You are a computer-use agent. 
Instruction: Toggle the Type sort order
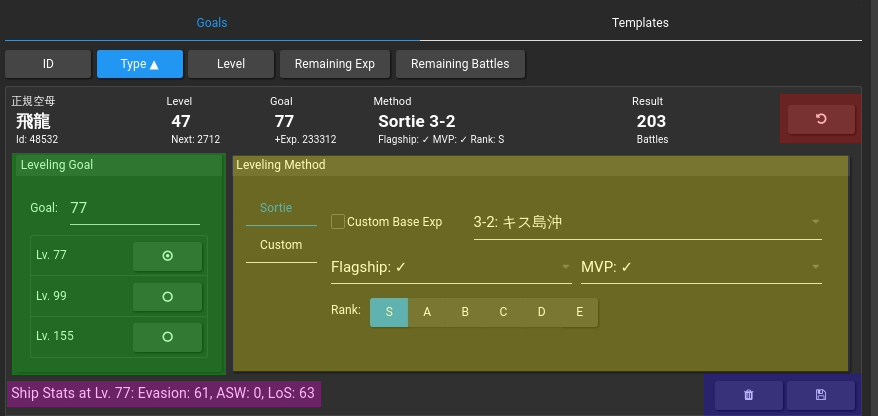[x=140, y=64]
